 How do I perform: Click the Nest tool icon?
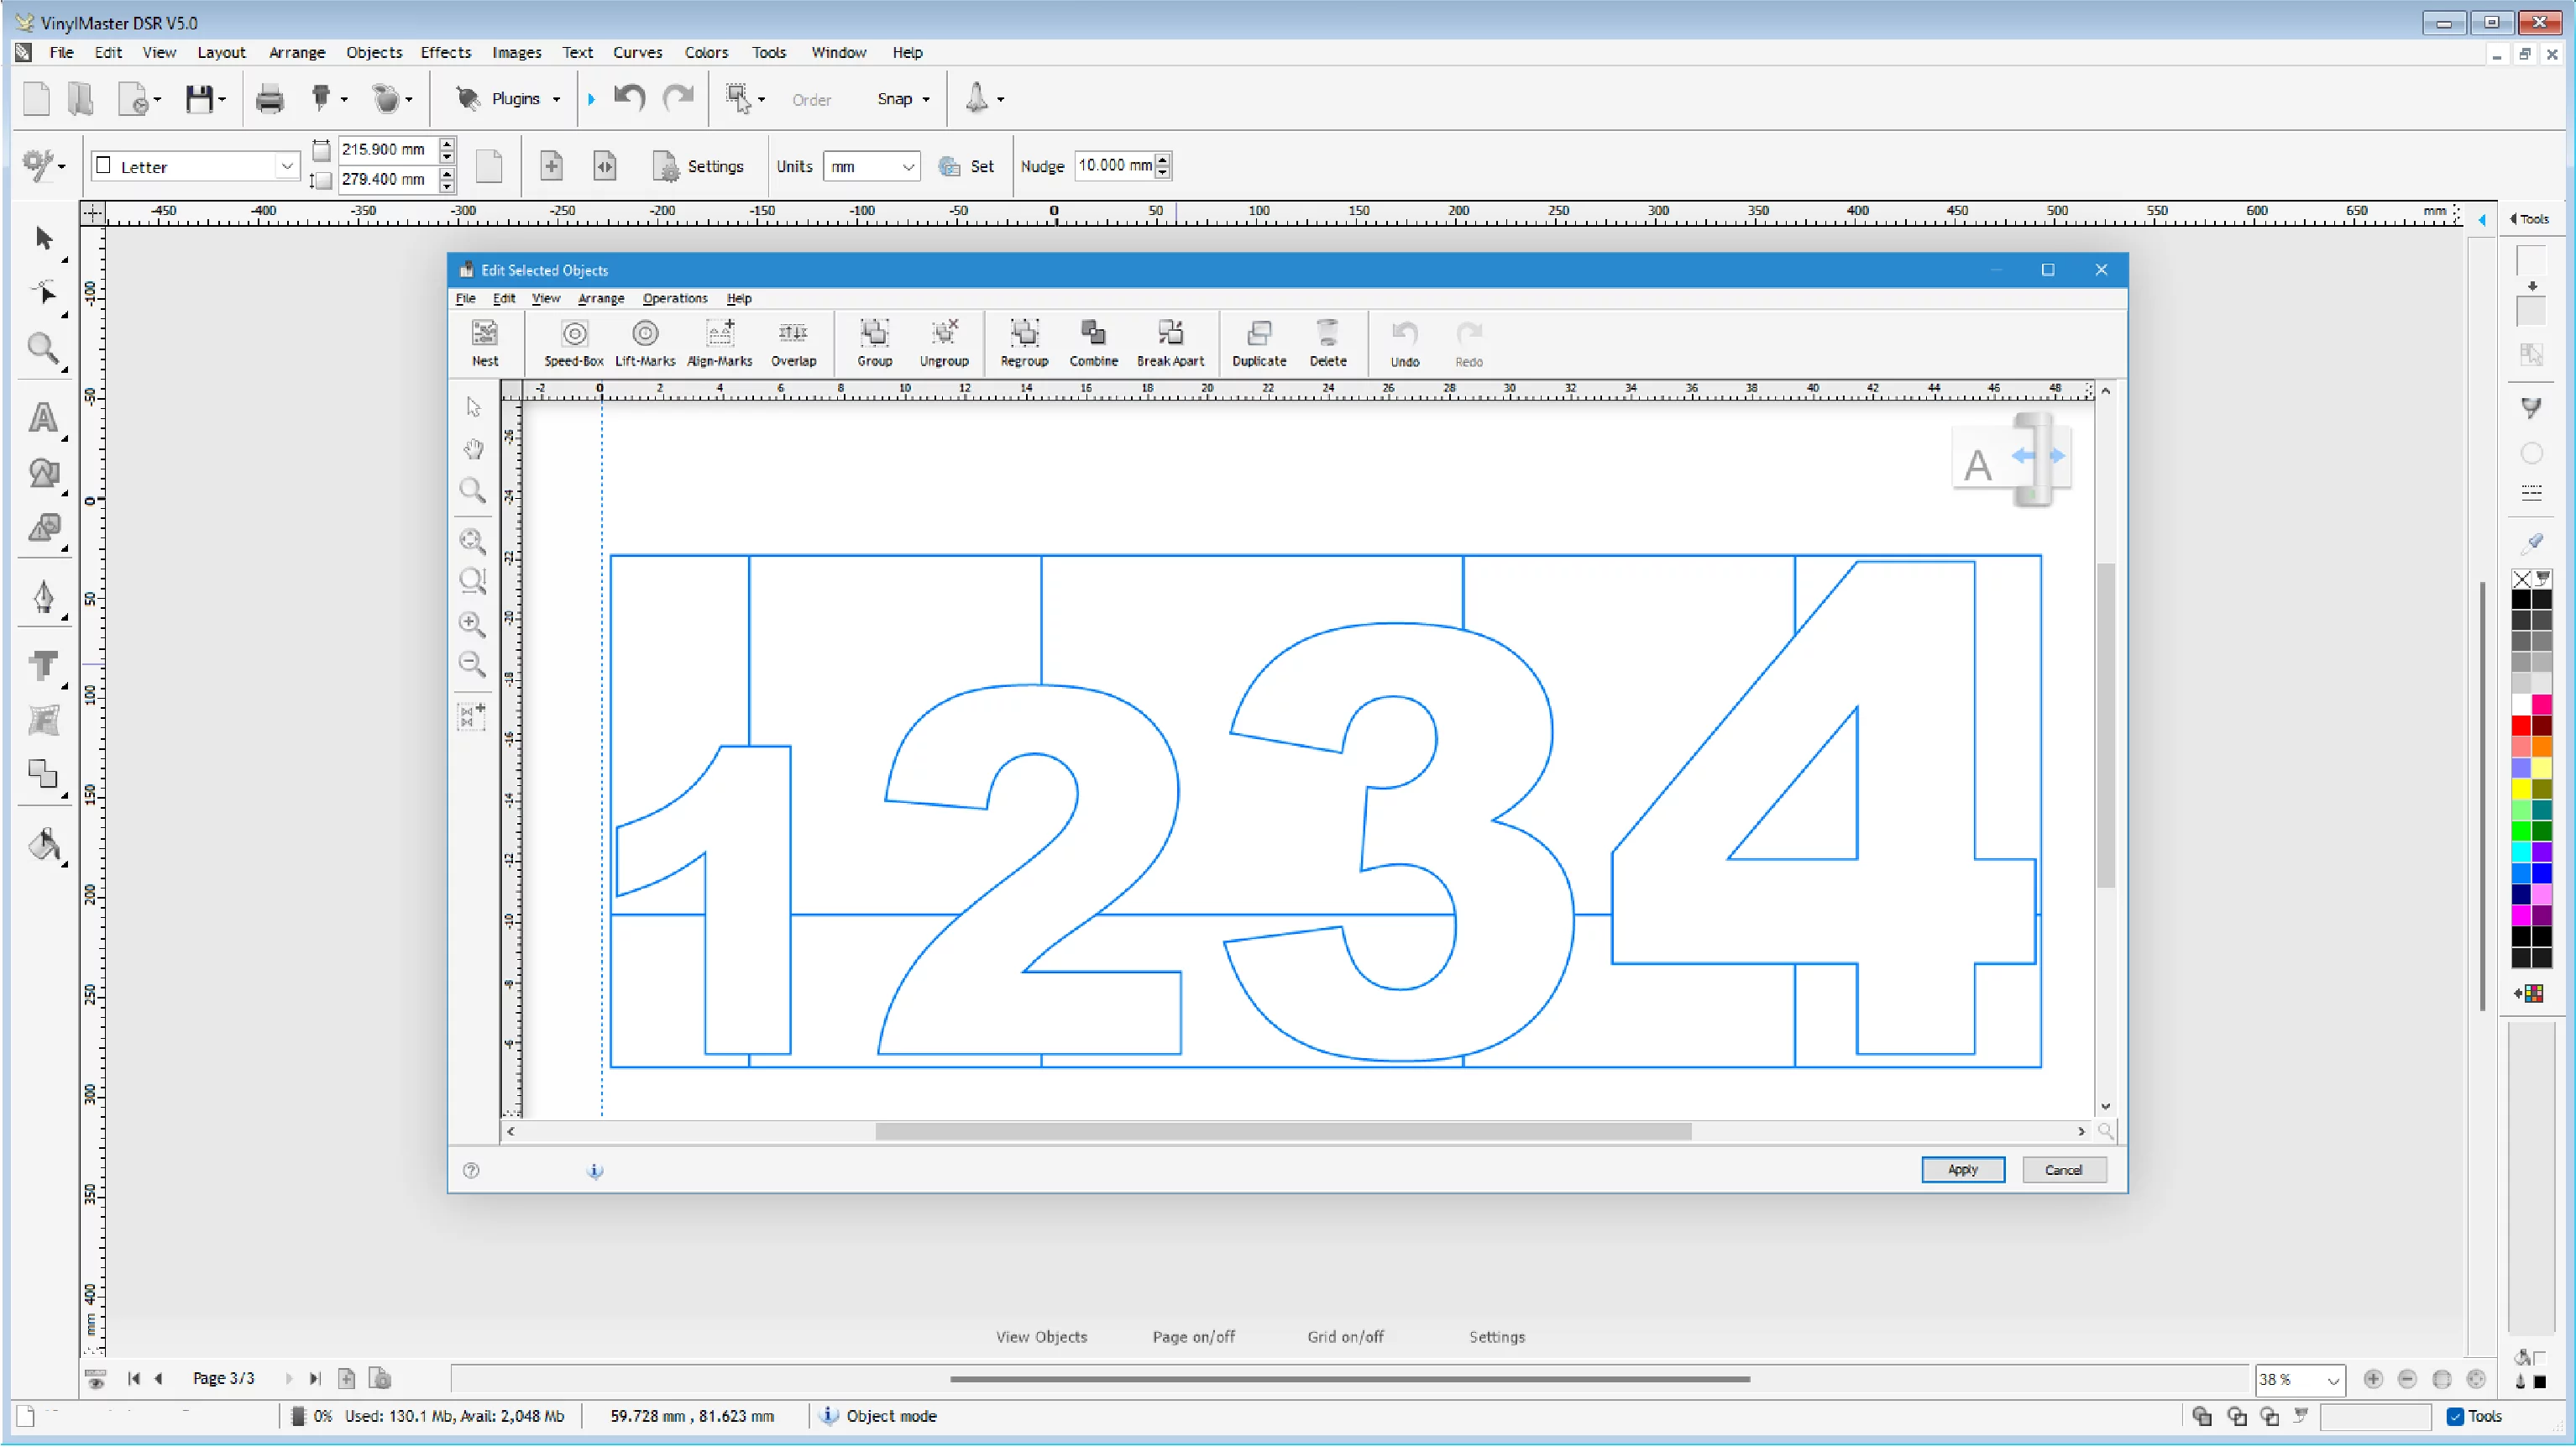point(485,343)
